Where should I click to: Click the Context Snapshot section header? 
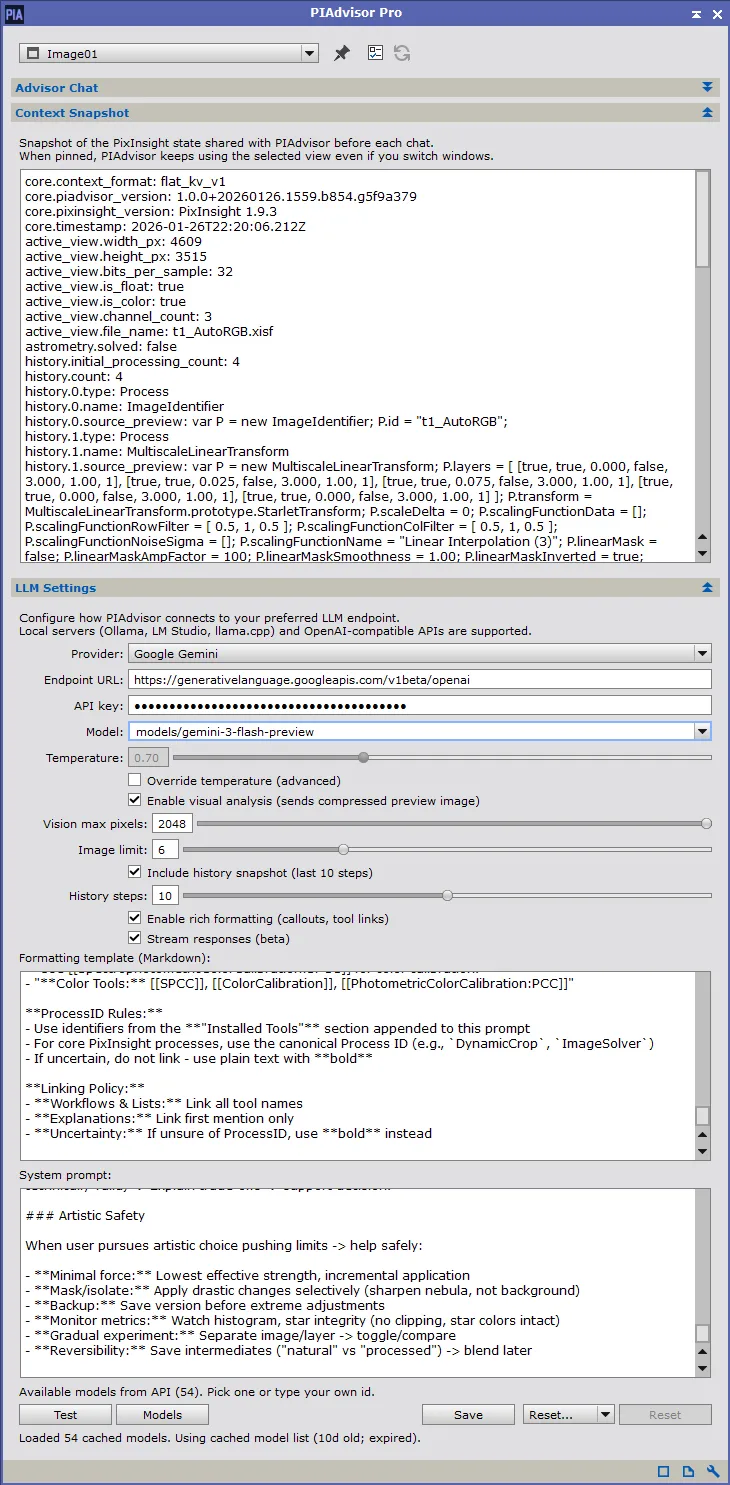365,113
